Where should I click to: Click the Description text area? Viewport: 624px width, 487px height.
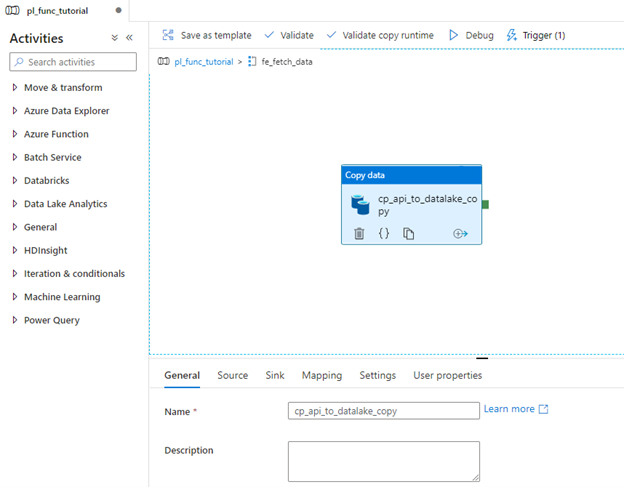point(384,462)
